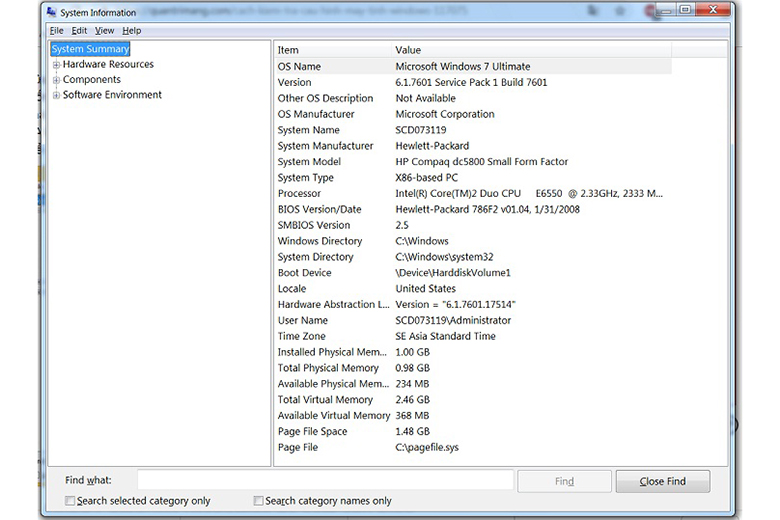Click the Find button
The height and width of the screenshot is (520, 780).
[564, 481]
